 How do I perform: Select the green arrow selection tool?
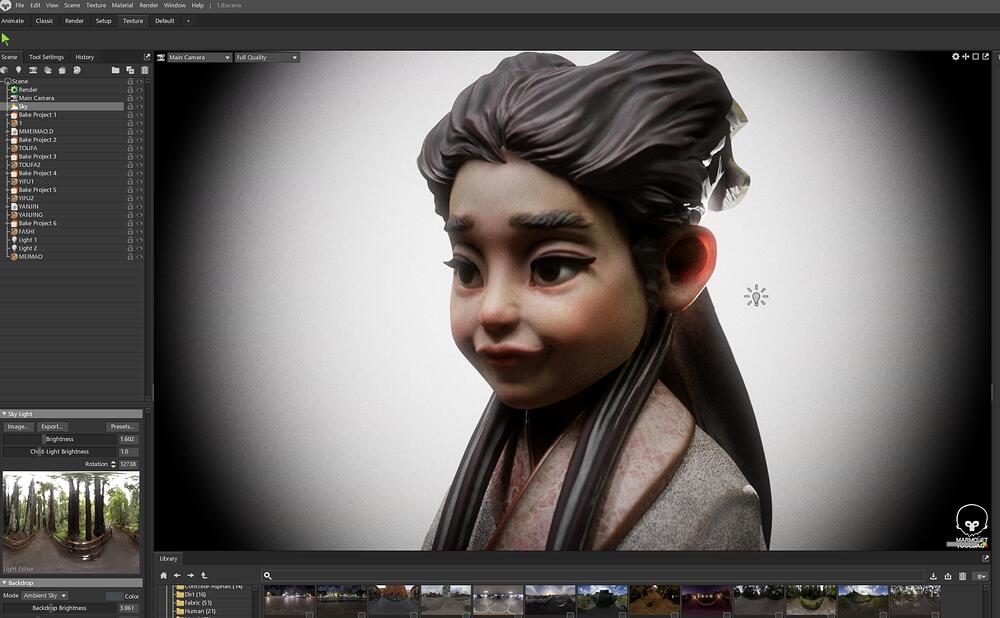pyautogui.click(x=6, y=40)
